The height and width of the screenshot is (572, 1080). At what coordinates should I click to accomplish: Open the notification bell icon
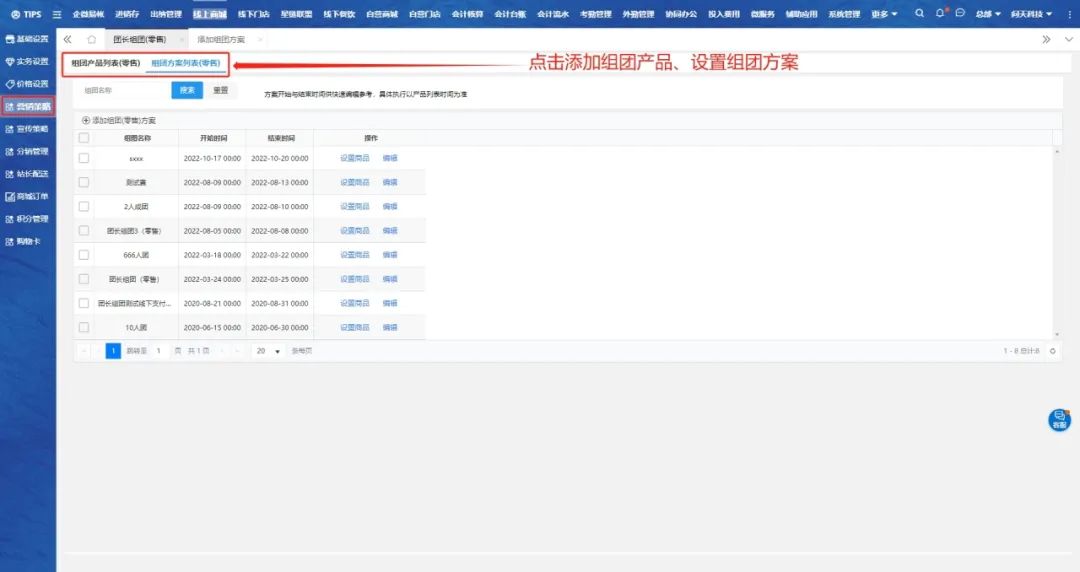(x=942, y=14)
